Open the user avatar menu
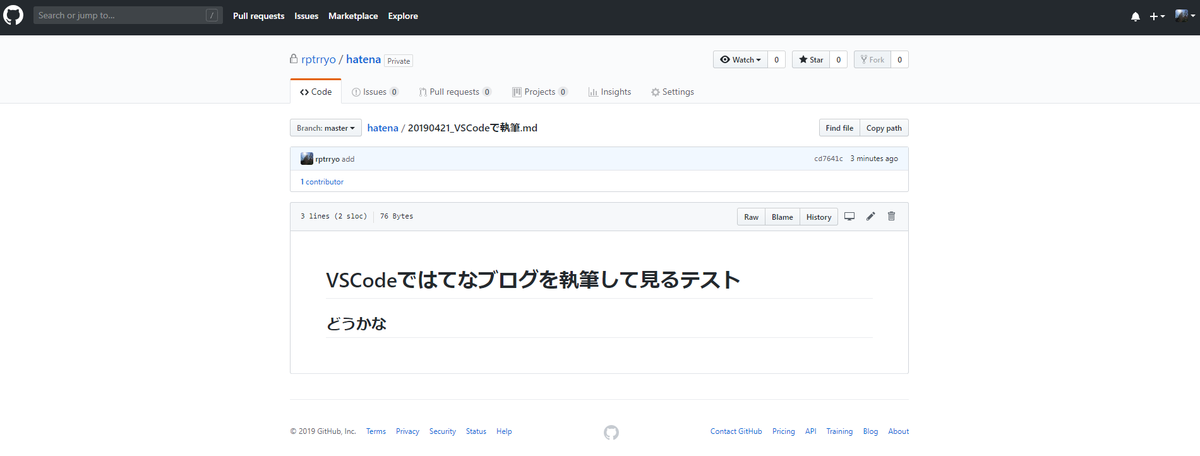The height and width of the screenshot is (456, 1200). (1184, 17)
